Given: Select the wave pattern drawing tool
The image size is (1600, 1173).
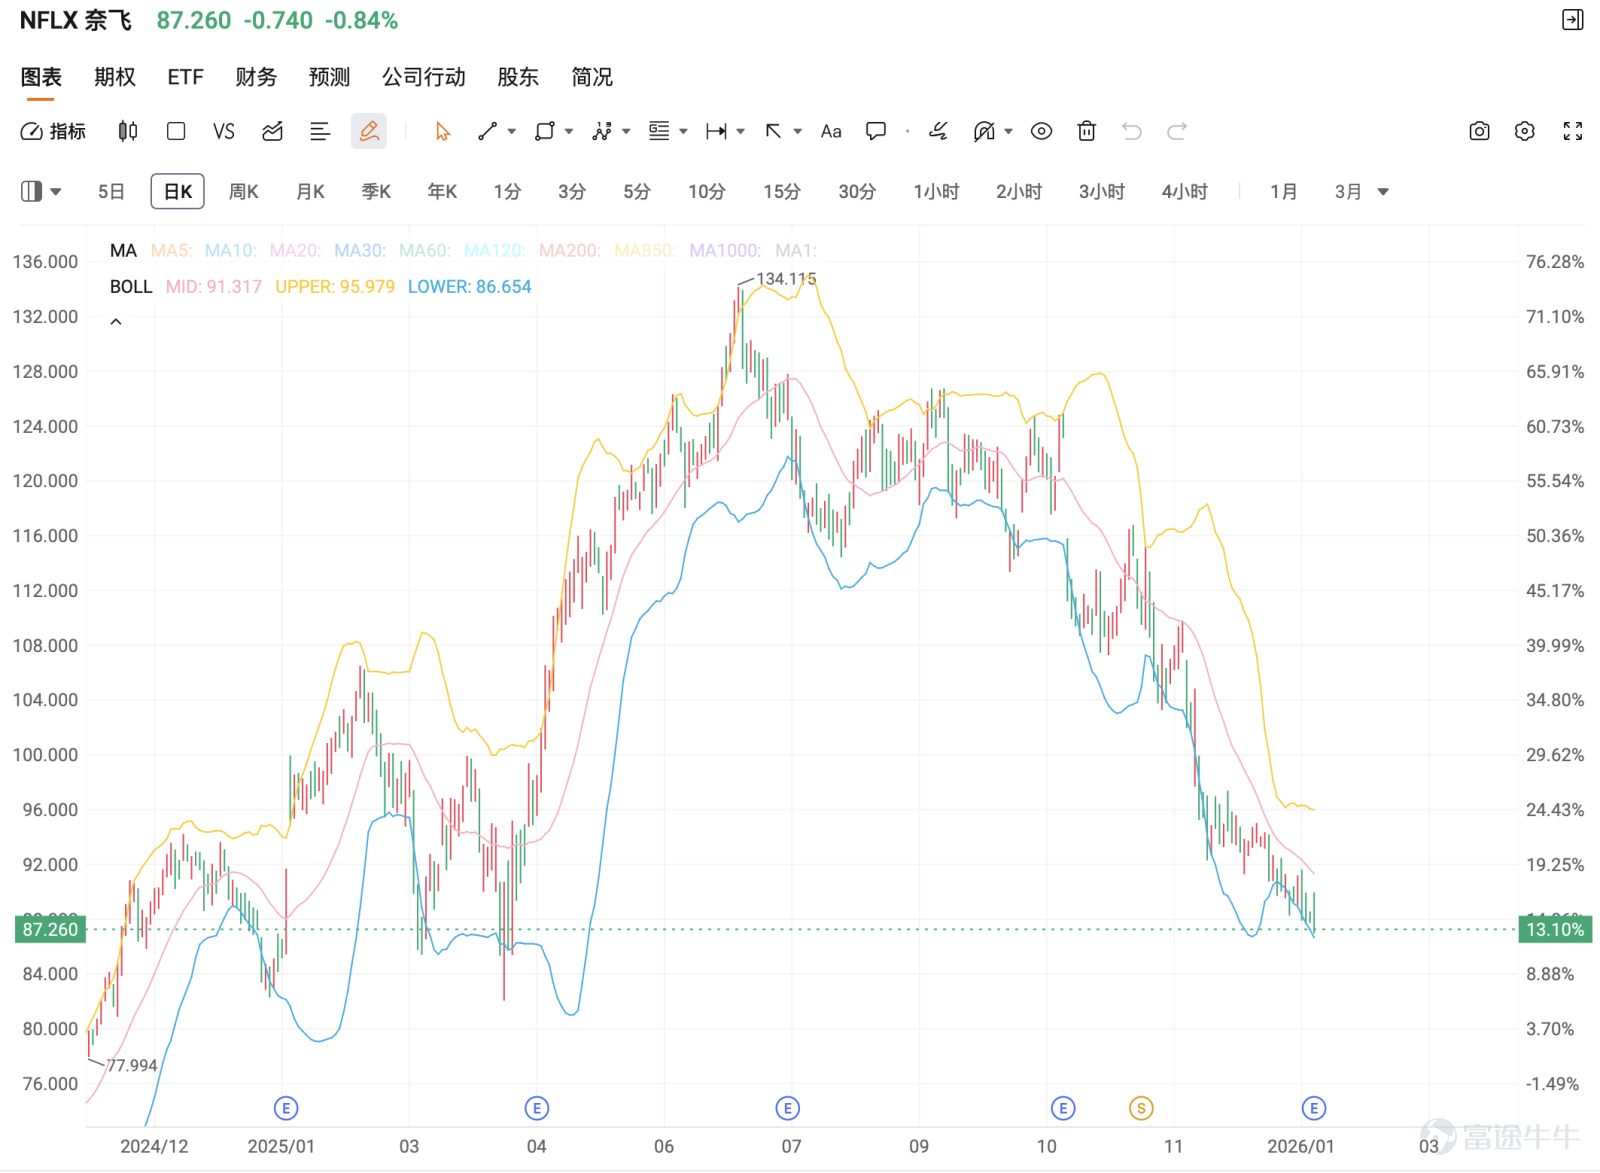Looking at the screenshot, I should coord(602,131).
